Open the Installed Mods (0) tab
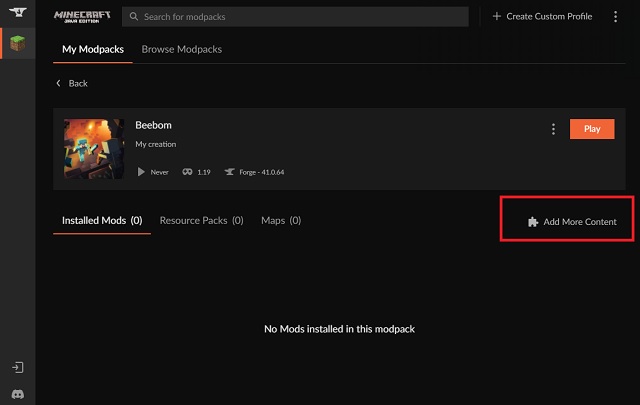This screenshot has height=405, width=640. (x=102, y=220)
